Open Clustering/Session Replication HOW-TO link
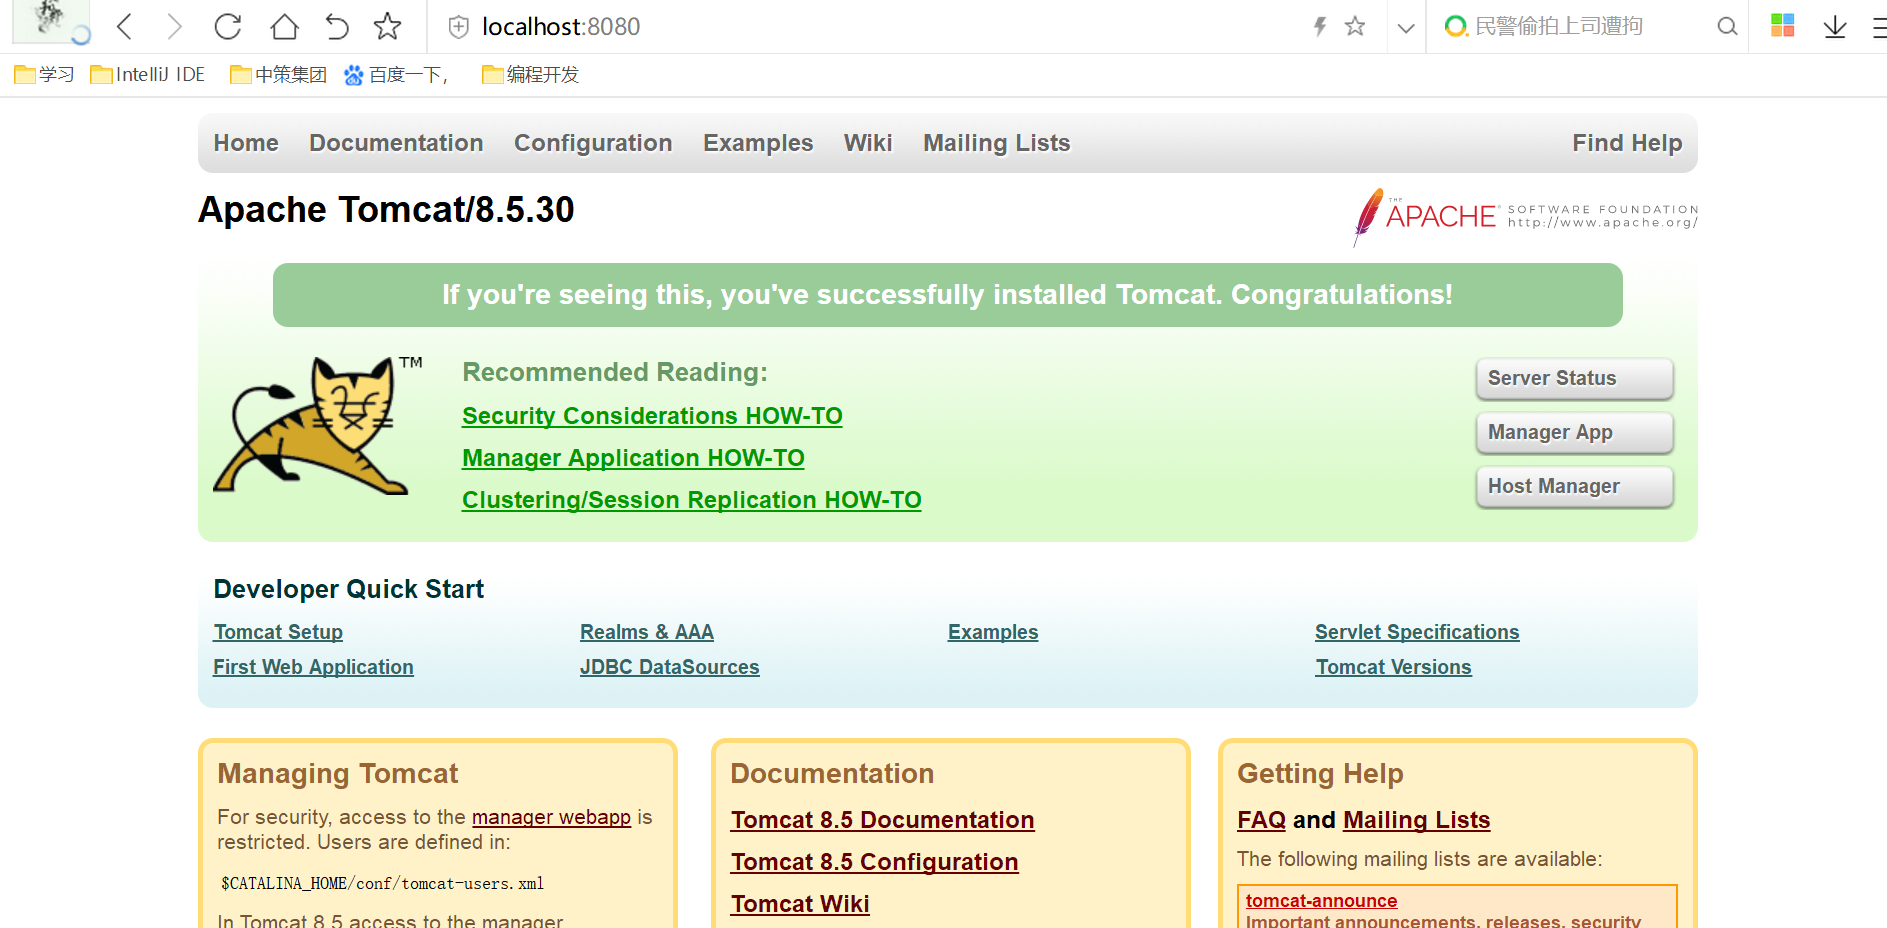The width and height of the screenshot is (1887, 928). [x=692, y=500]
